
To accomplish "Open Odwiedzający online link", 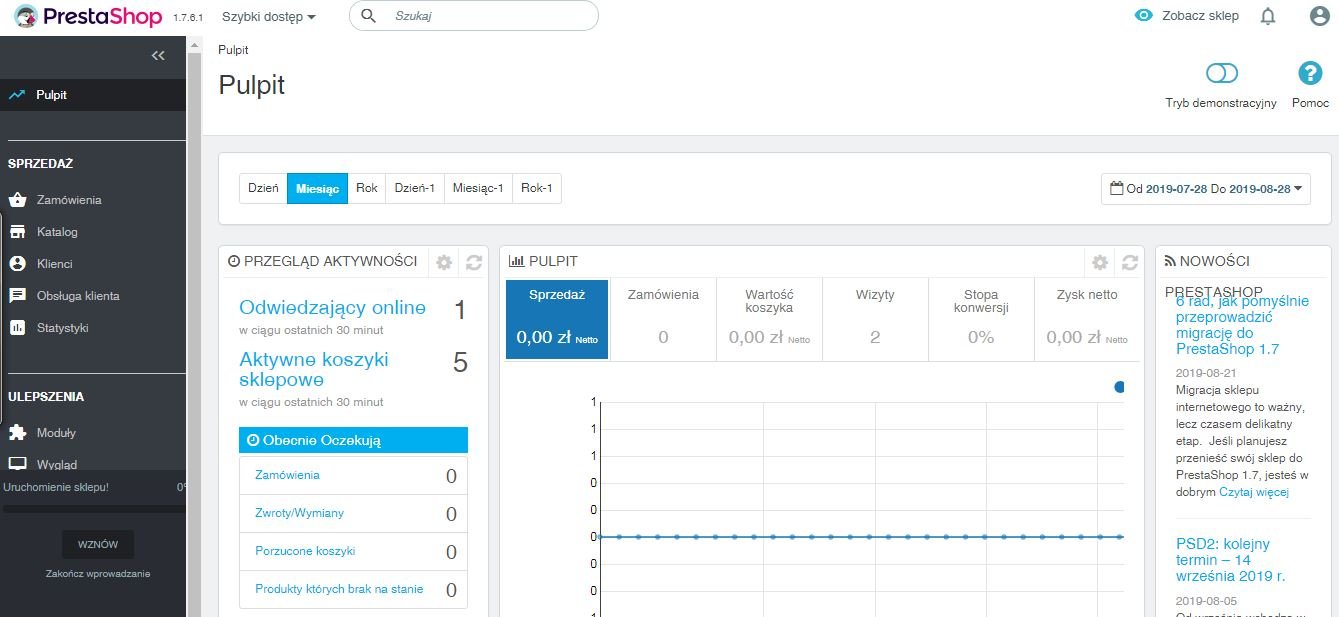I will click(x=332, y=308).
